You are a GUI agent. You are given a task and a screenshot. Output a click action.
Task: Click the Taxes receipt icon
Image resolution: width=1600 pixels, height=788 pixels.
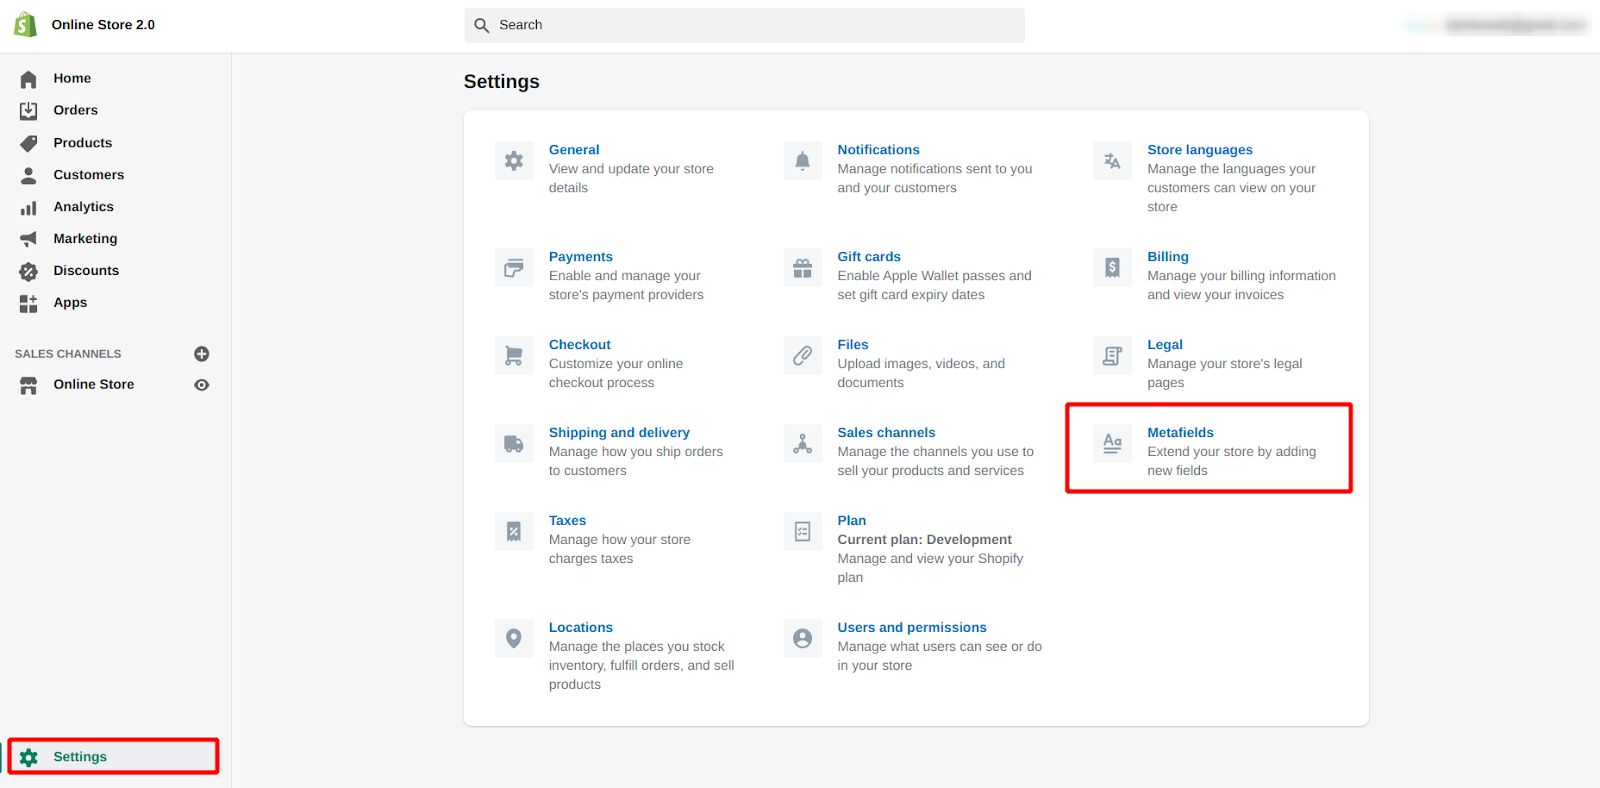[x=514, y=532]
